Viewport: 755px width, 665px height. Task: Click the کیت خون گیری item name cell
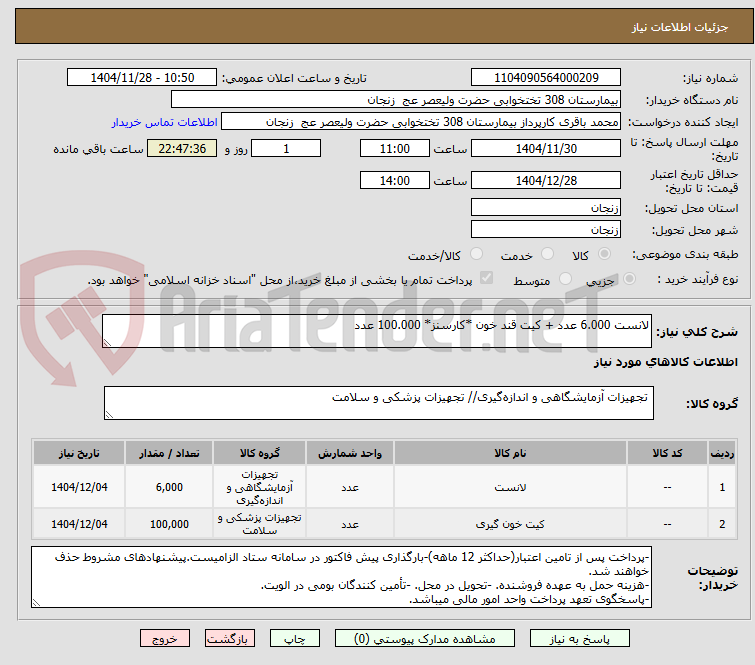510,524
